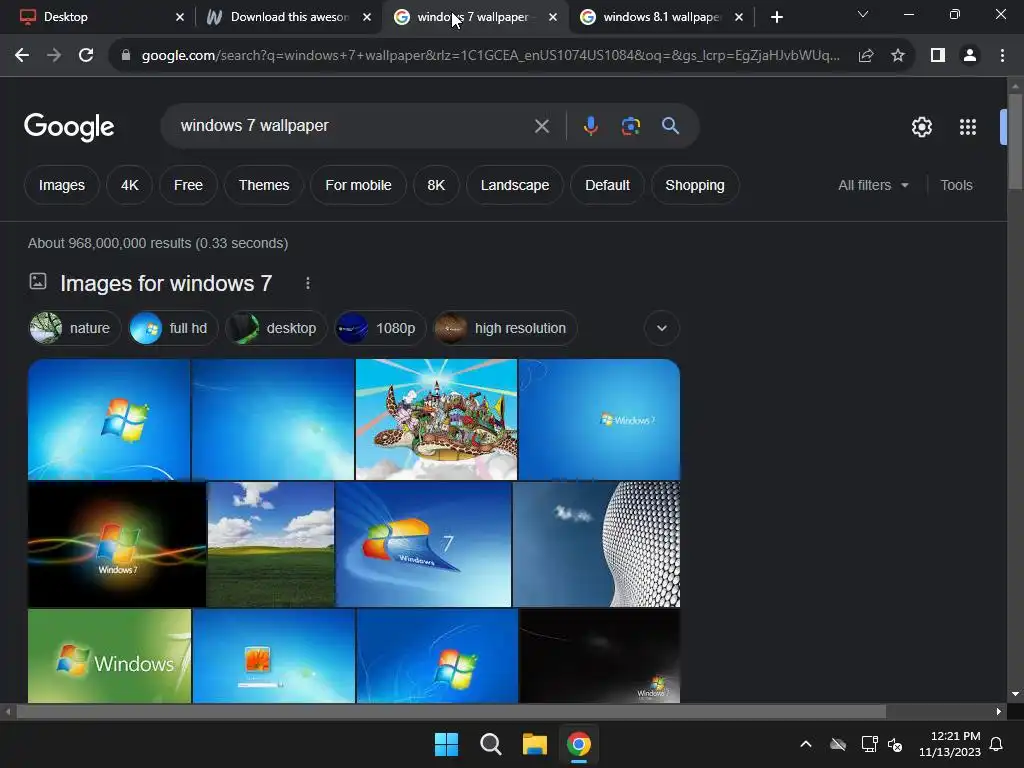Image resolution: width=1024 pixels, height=768 pixels.
Task: Open search Tools
Action: (956, 185)
